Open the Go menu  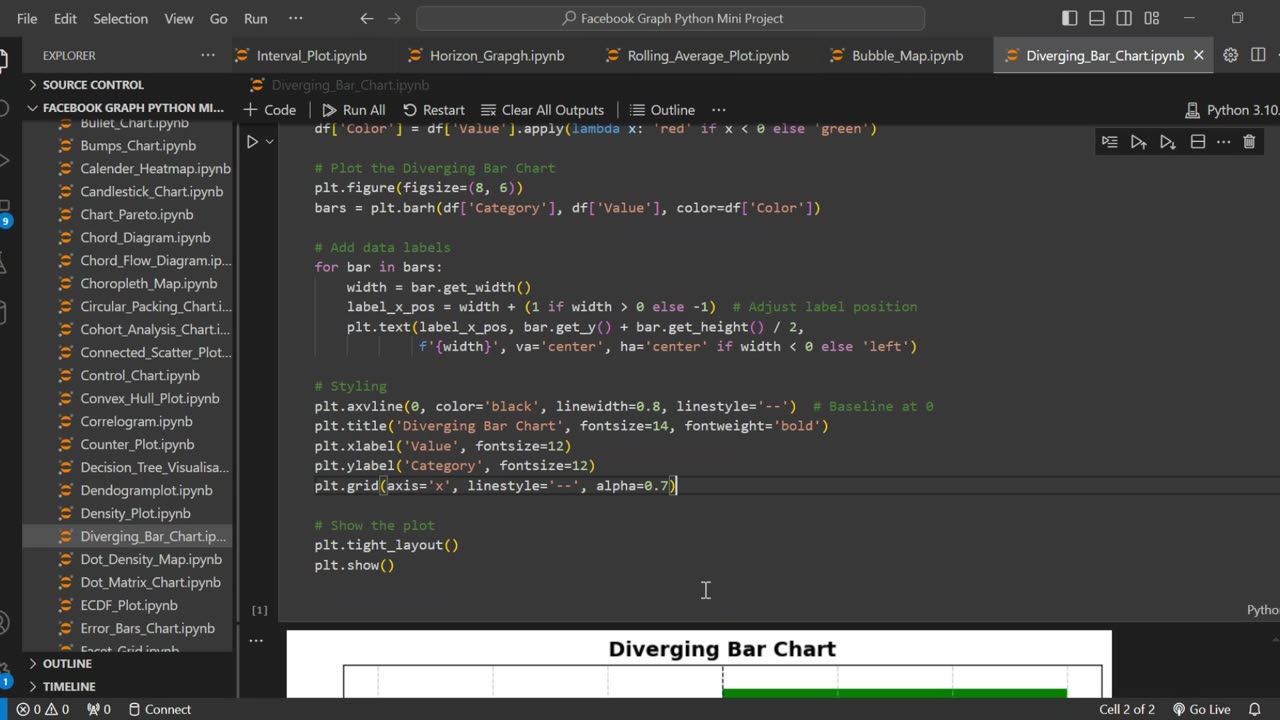click(x=219, y=18)
